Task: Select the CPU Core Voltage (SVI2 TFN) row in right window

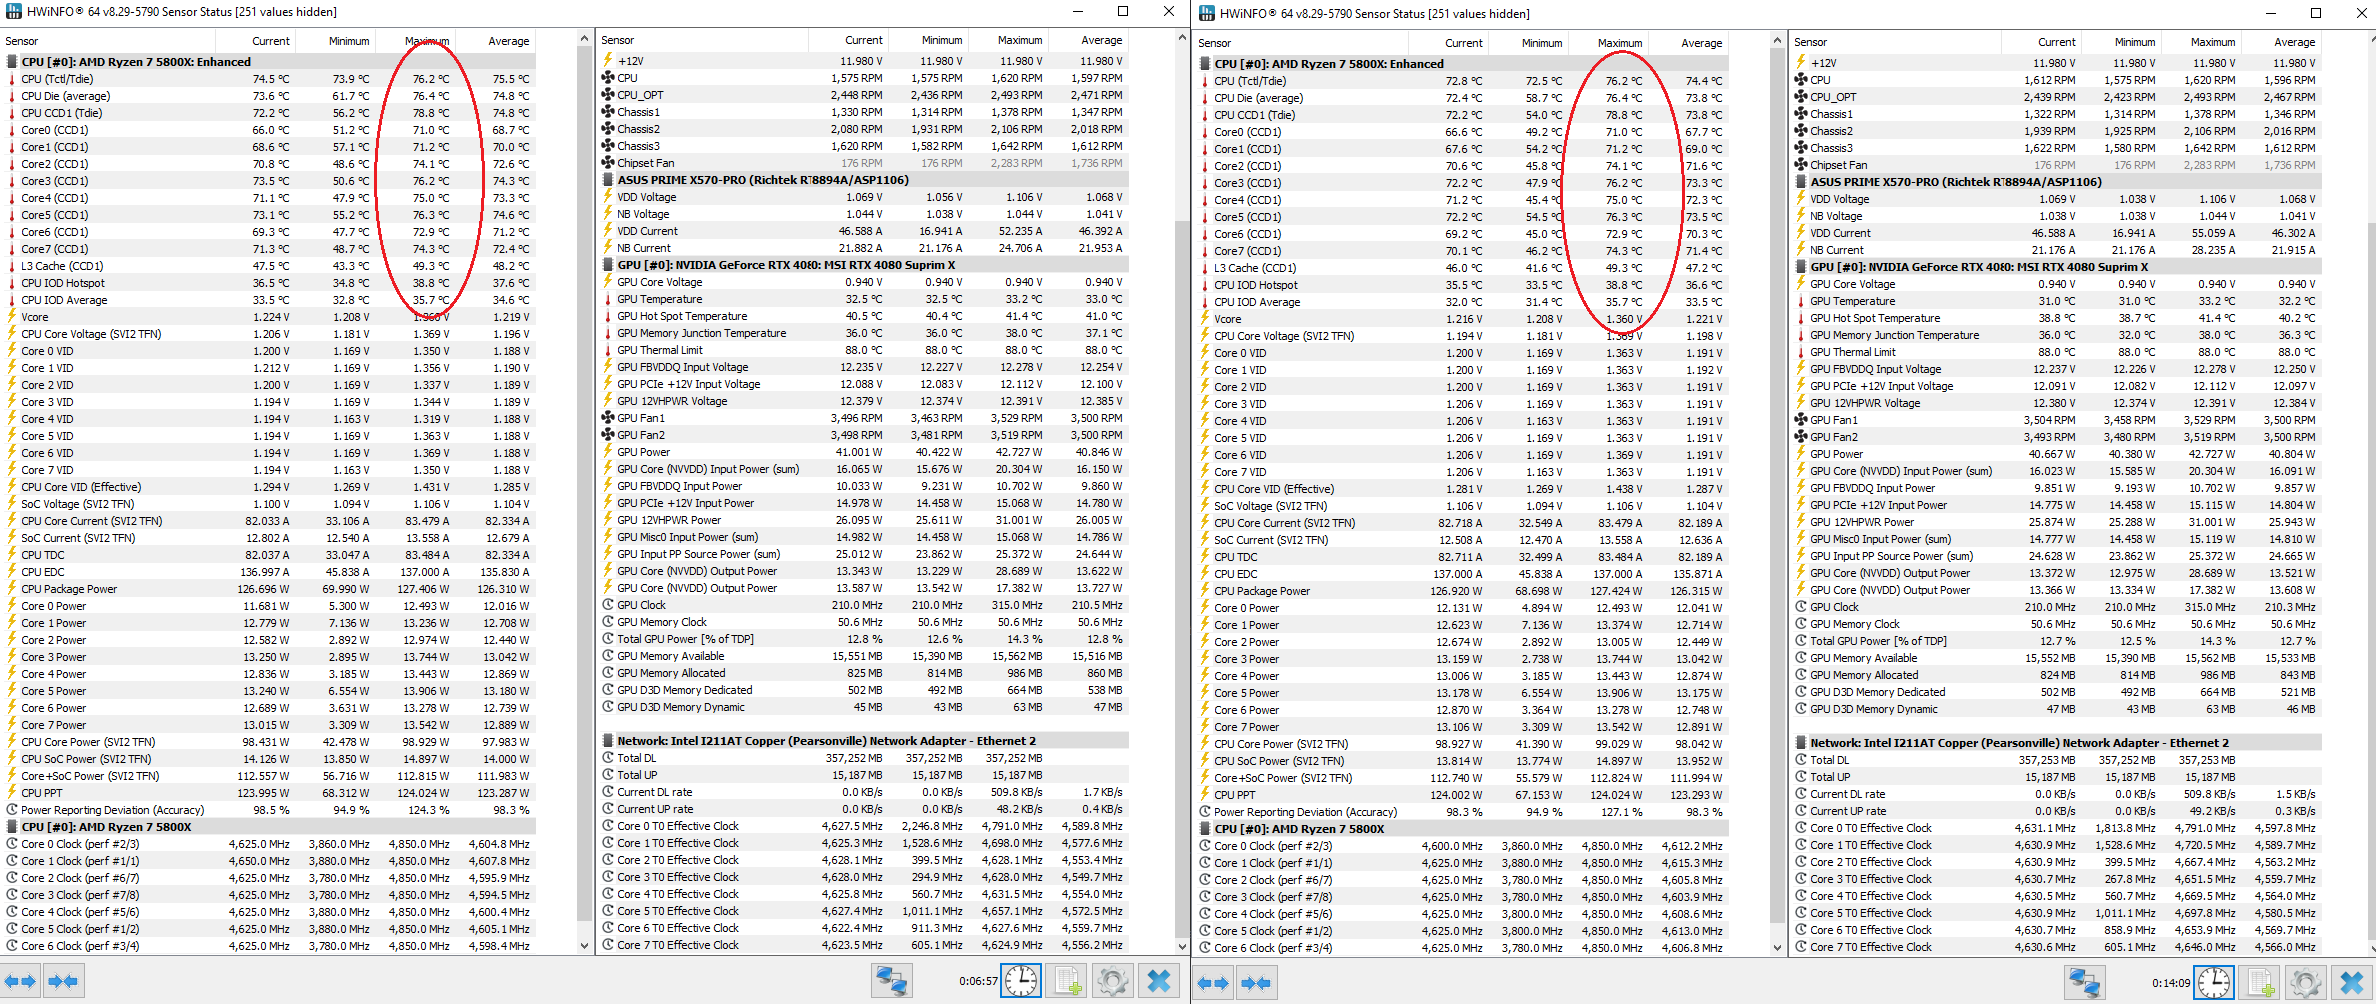Action: (x=1461, y=336)
